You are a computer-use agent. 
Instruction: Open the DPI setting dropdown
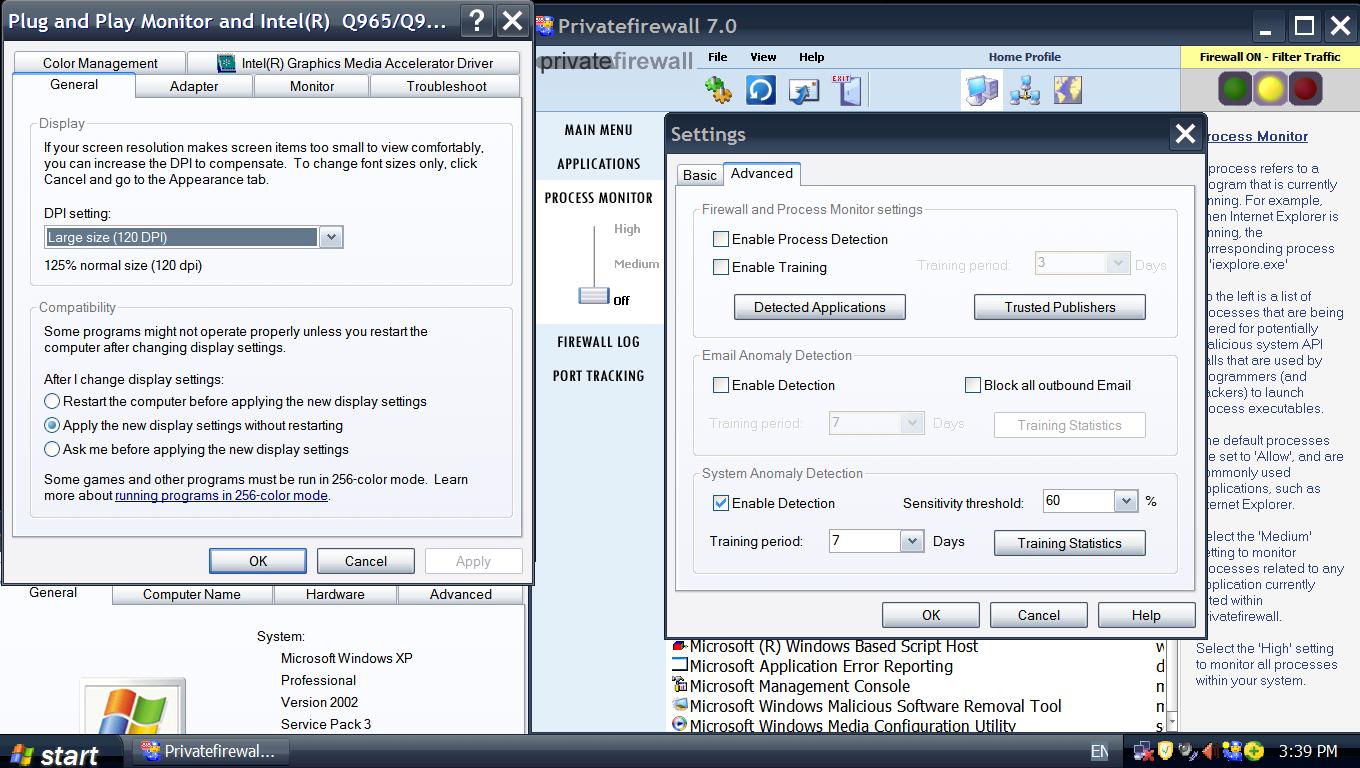point(330,237)
